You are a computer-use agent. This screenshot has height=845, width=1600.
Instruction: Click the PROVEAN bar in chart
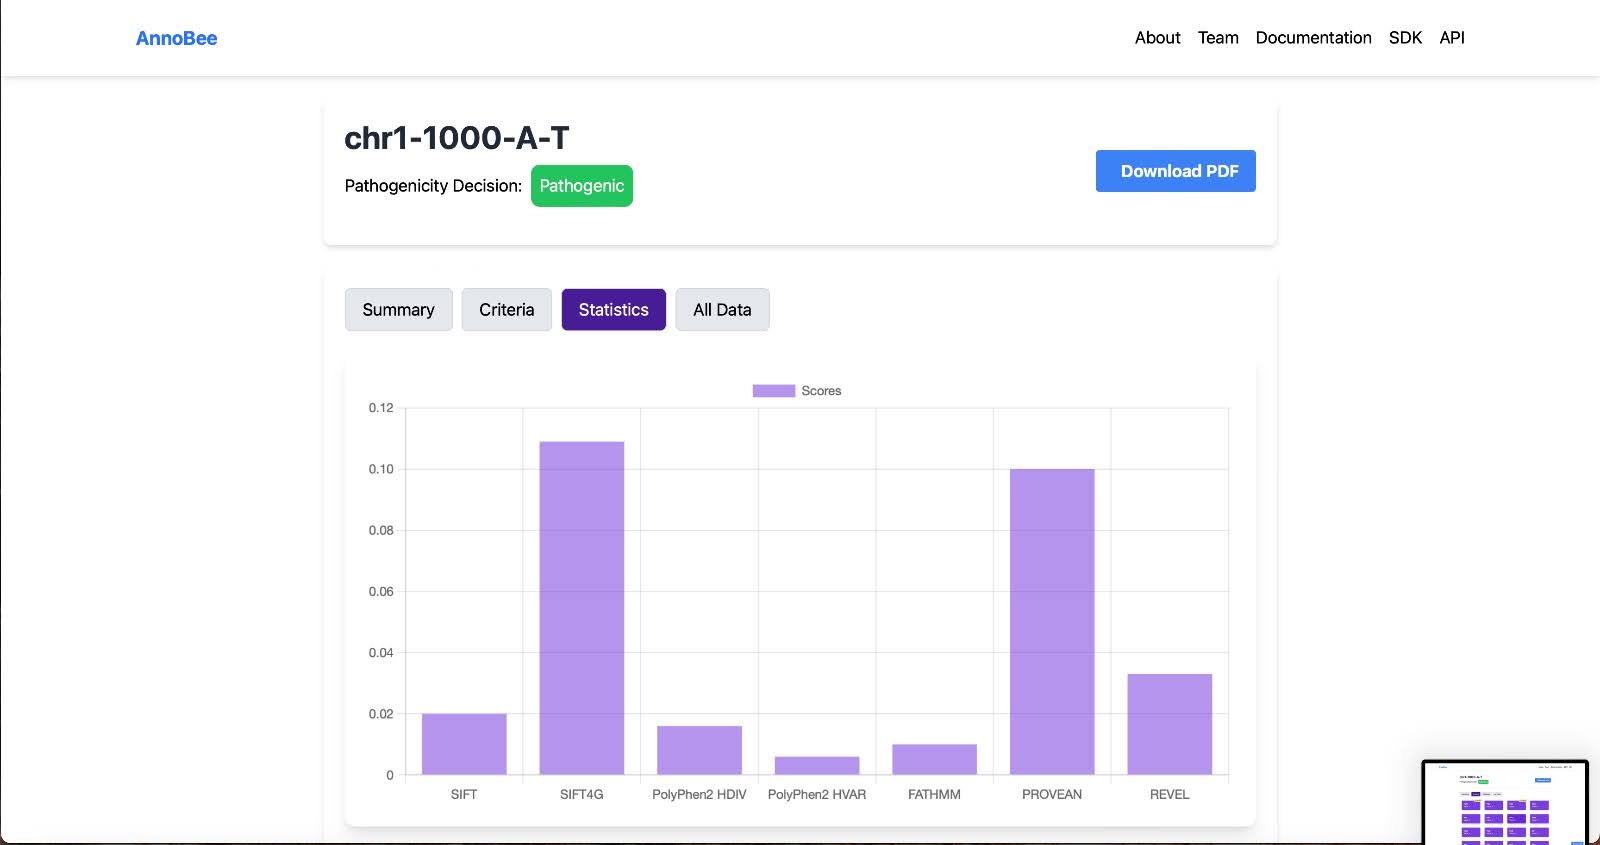(1052, 622)
